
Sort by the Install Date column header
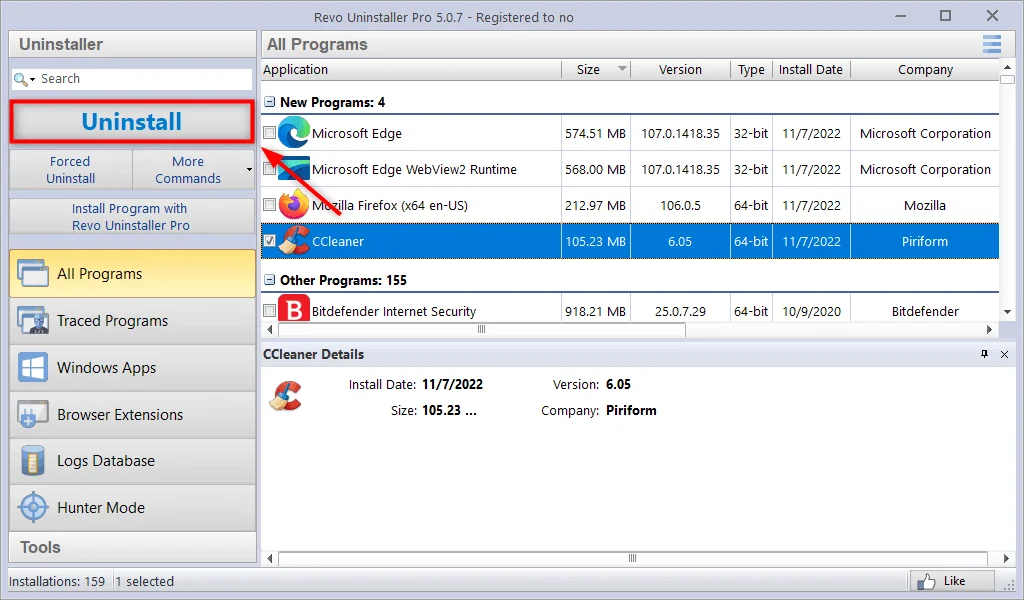coord(811,69)
